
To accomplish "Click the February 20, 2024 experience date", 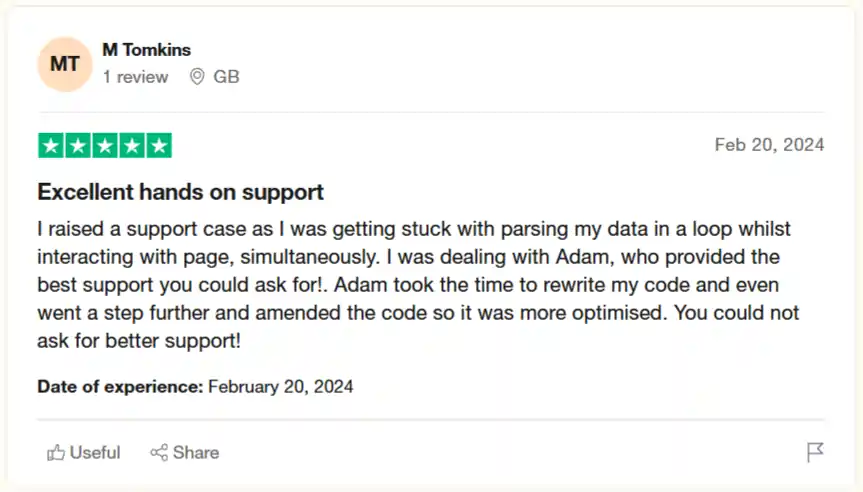I will click(280, 386).
